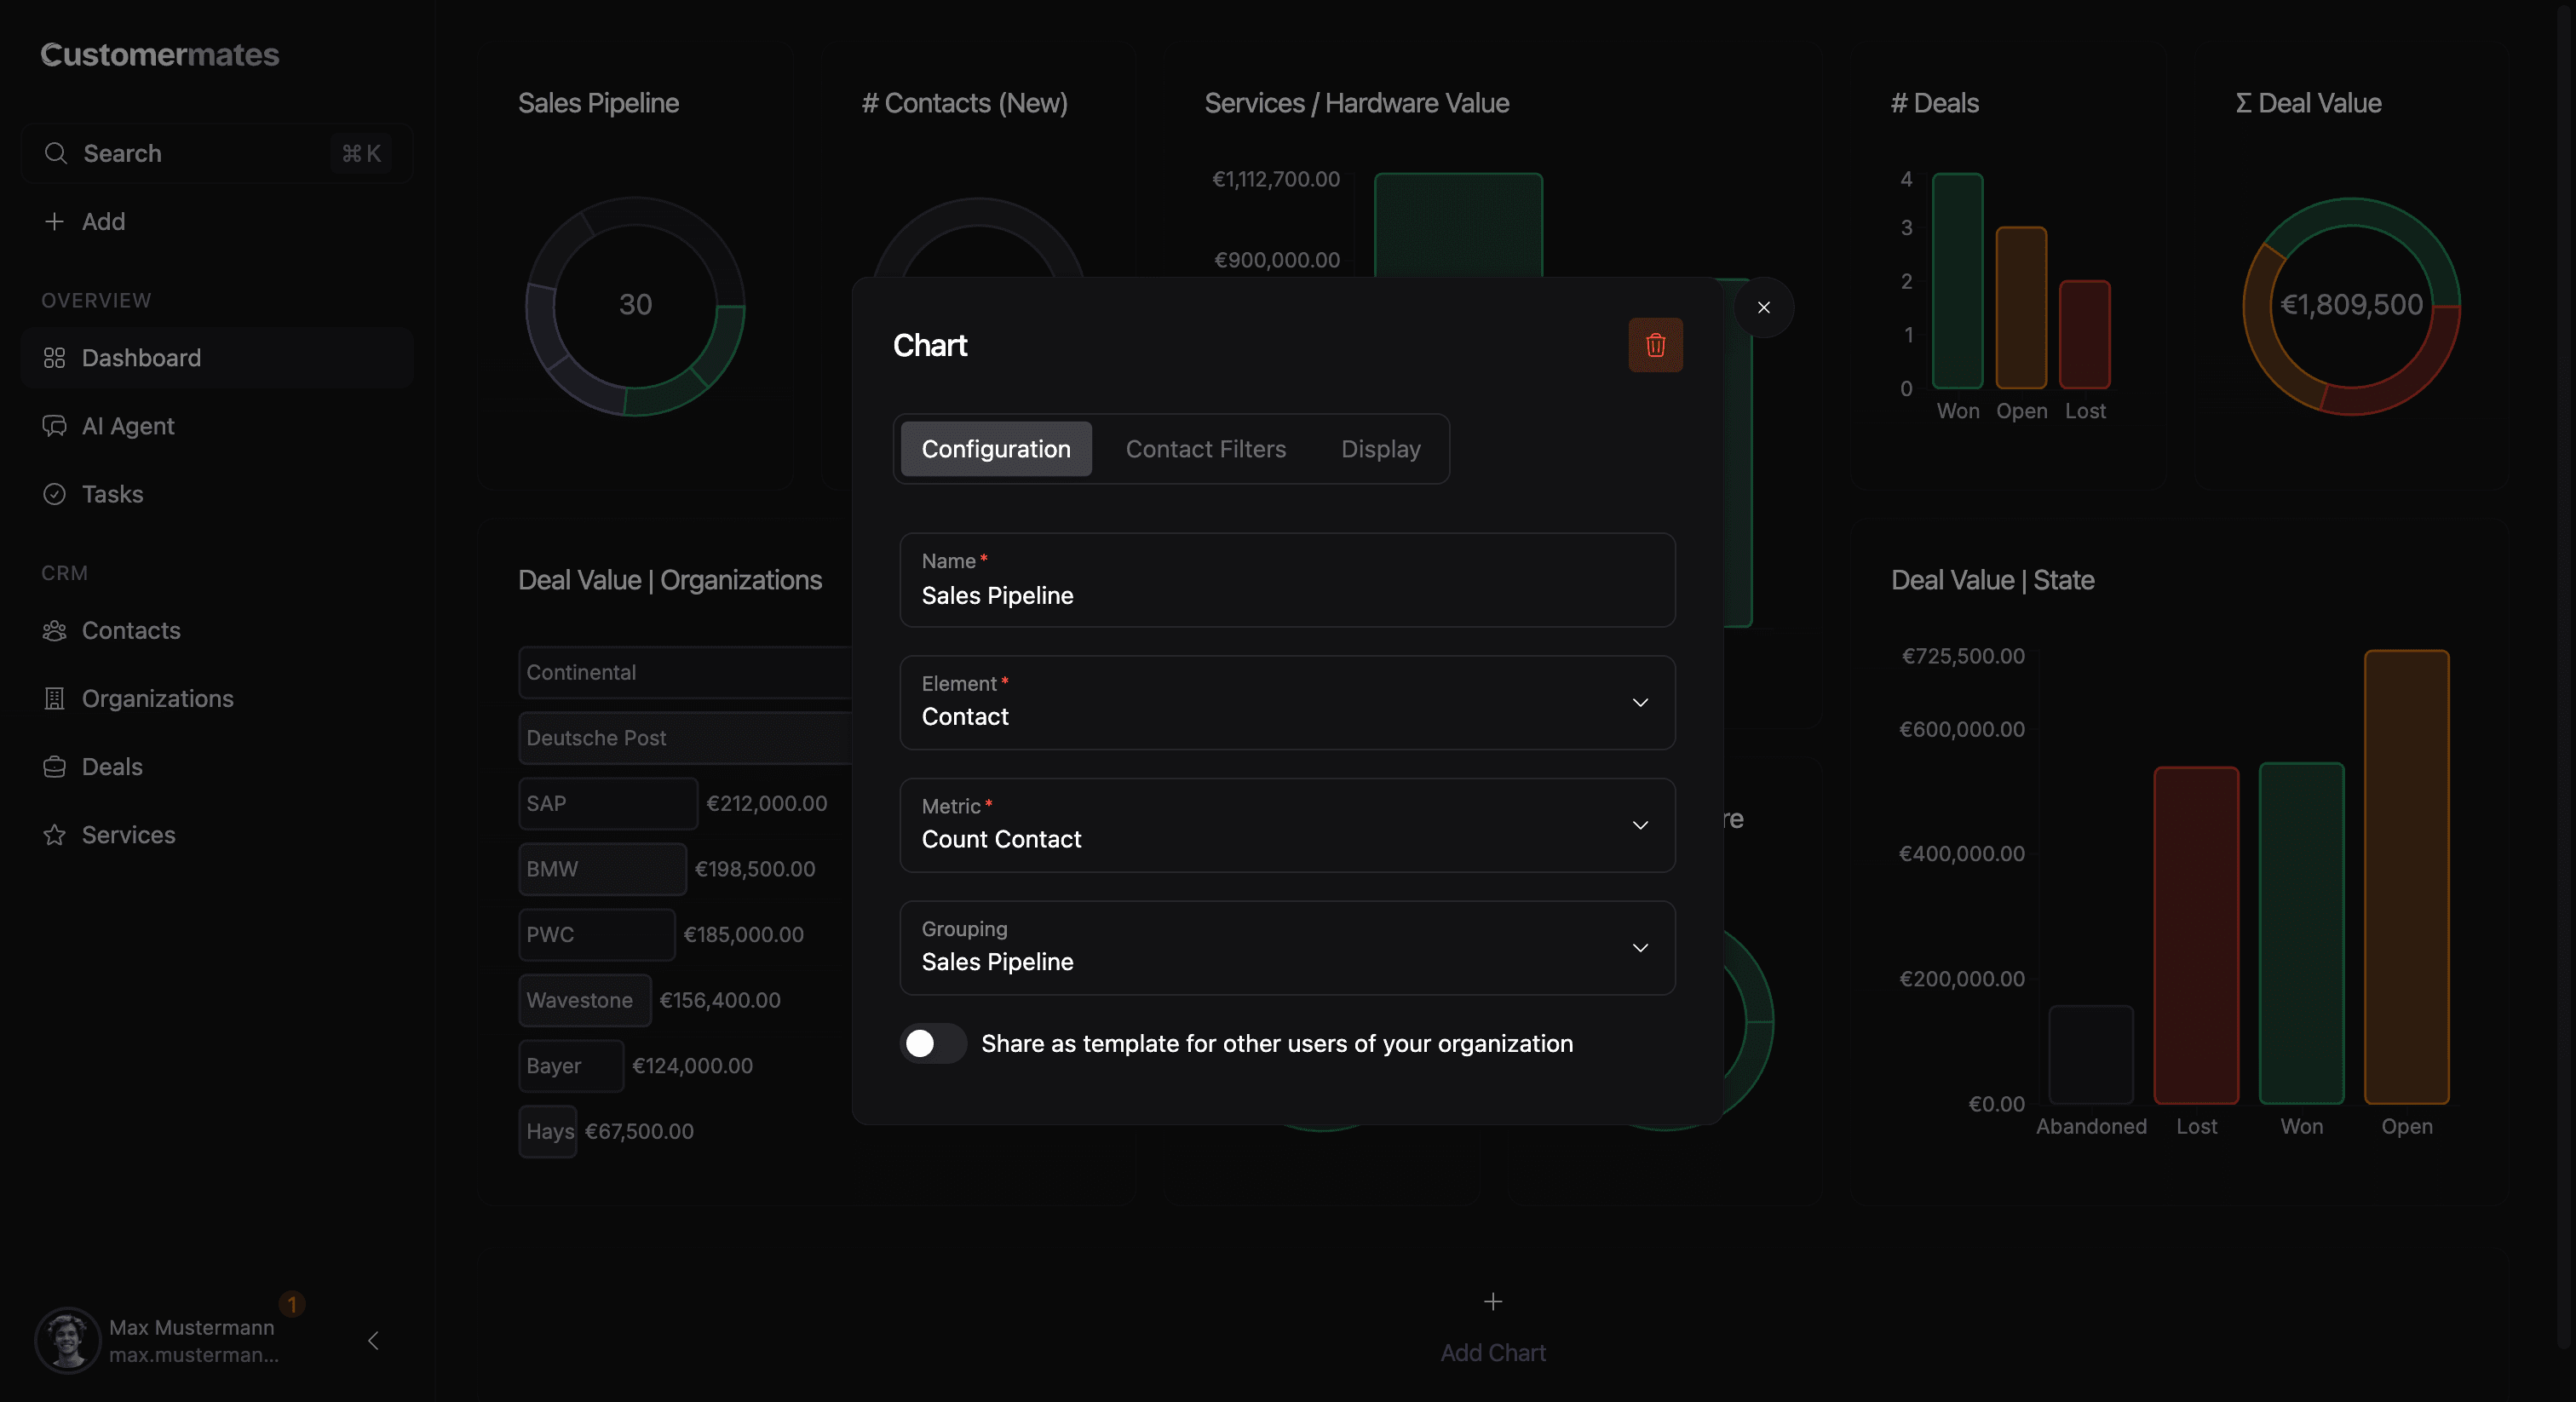Switch to the Contact Filters tab
Image resolution: width=2576 pixels, height=1402 pixels.
[x=1206, y=448]
